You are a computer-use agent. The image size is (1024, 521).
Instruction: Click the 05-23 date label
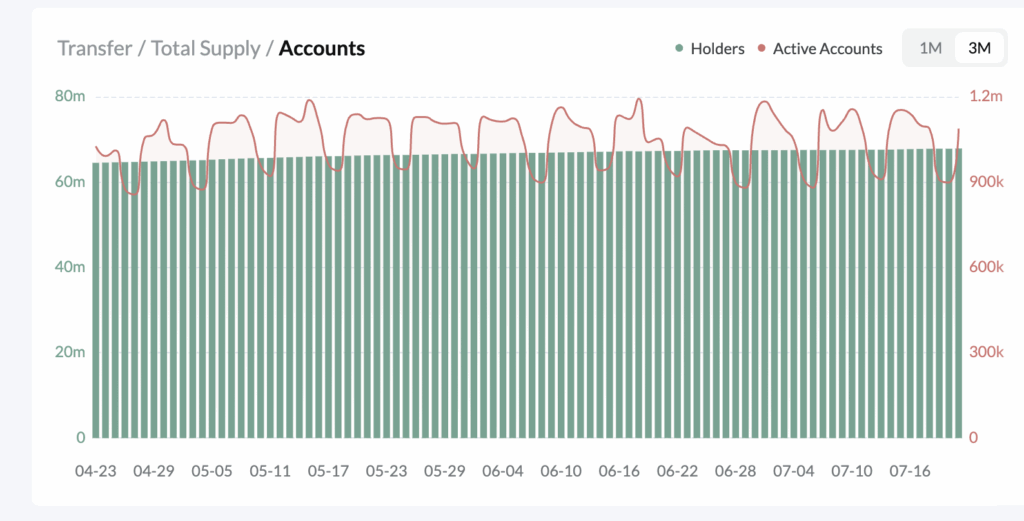386,471
